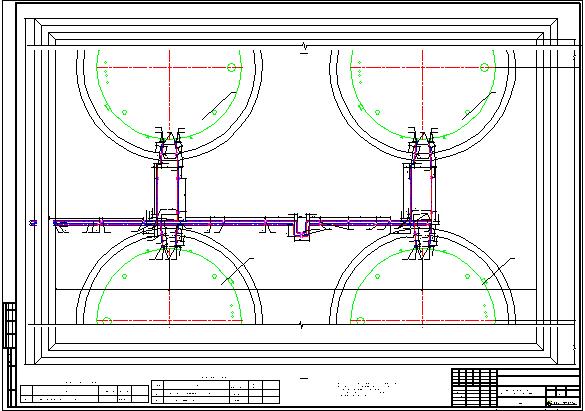The width and height of the screenshot is (585, 411).
Task: Click the notes text block beside the title block
Action: 366,388
